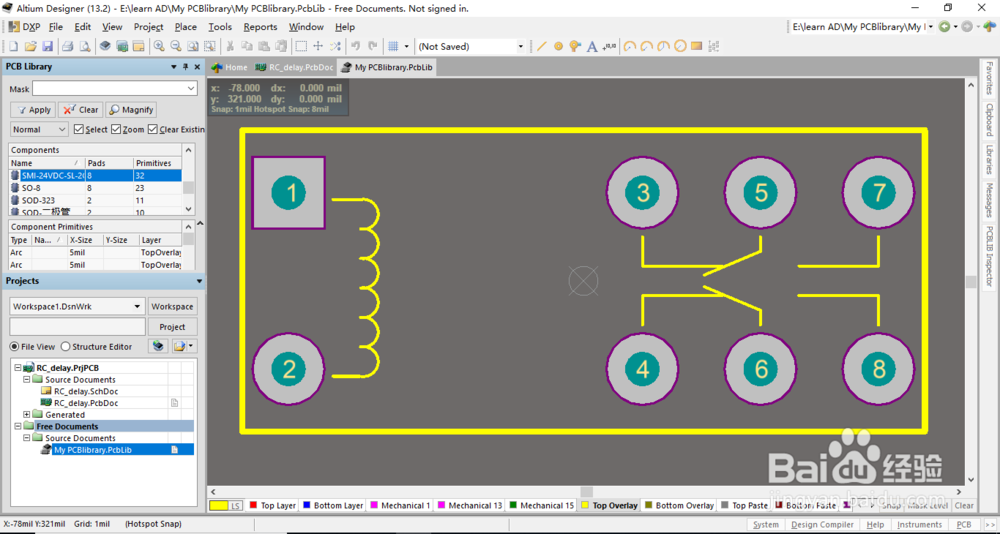1000x534 pixels.
Task: Open an existing document with the folder icon
Action: [30, 47]
